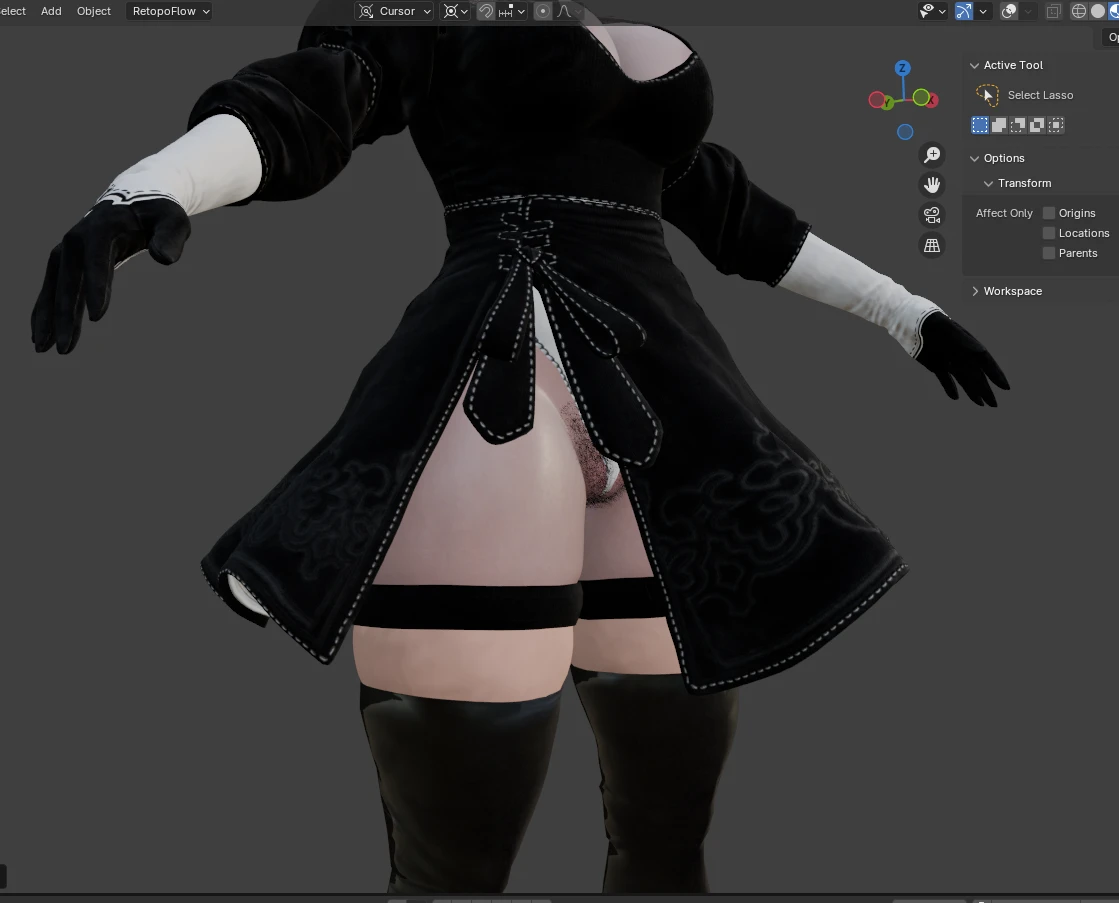The width and height of the screenshot is (1119, 903).
Task: Enable Affect Only Origins checkbox
Action: click(x=1049, y=213)
